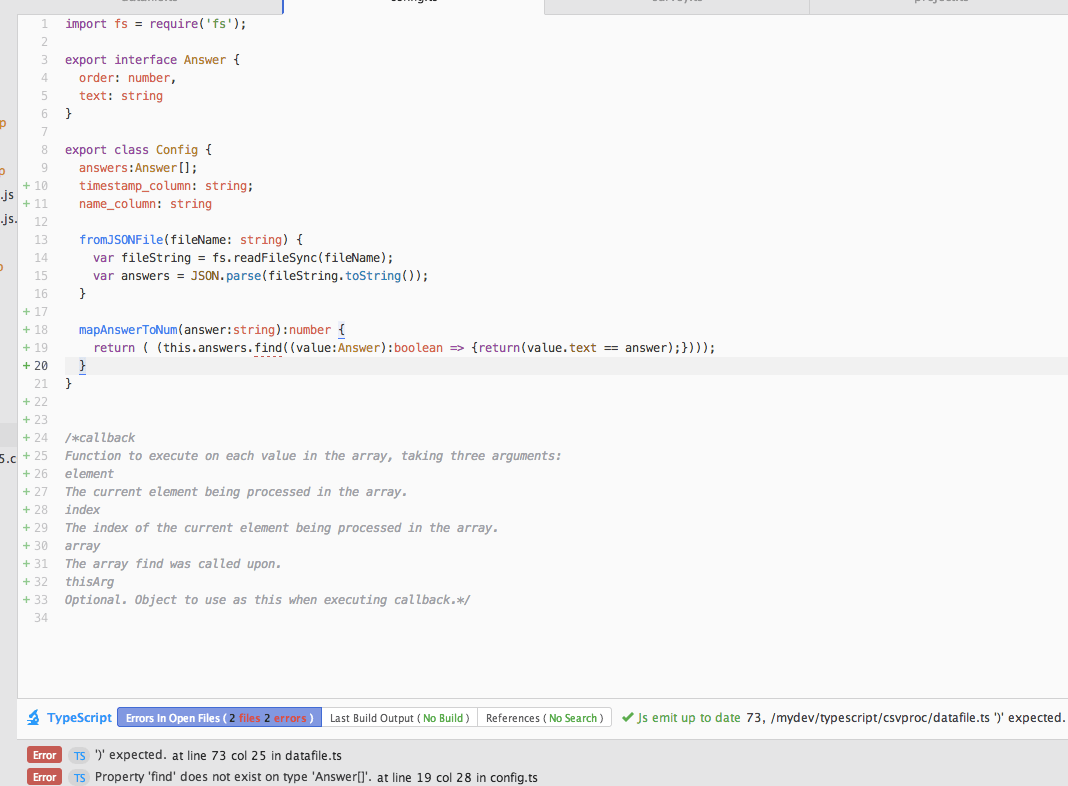Viewport: 1068px width, 786px height.
Task: Click 'text: string' property line
Action: (x=121, y=96)
